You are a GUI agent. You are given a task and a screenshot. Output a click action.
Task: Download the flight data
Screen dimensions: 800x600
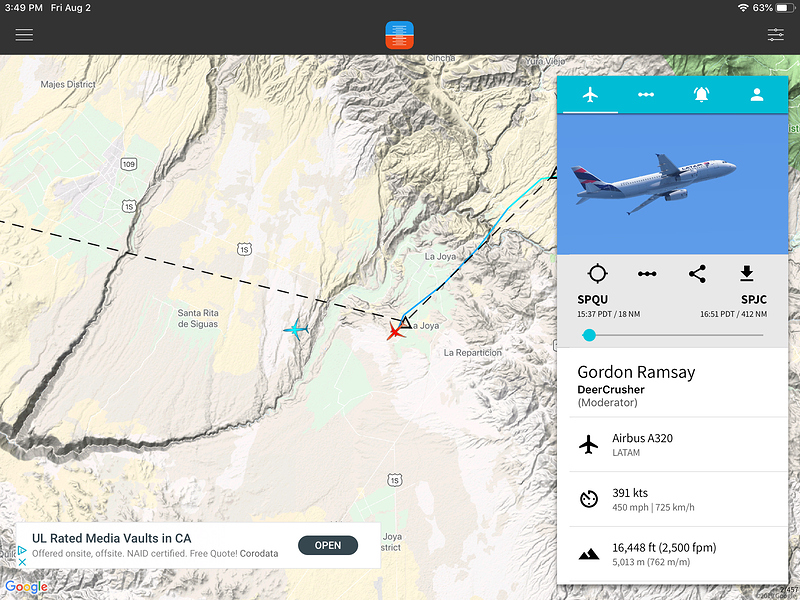(x=746, y=273)
